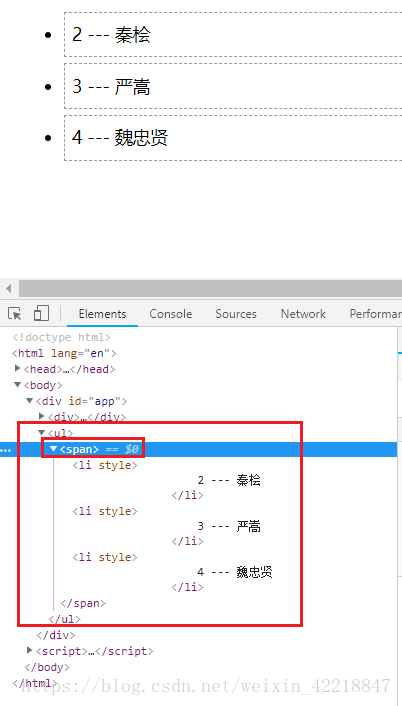This screenshot has width=402, height=706.
Task: Open the Elements tab
Action: [x=102, y=314]
